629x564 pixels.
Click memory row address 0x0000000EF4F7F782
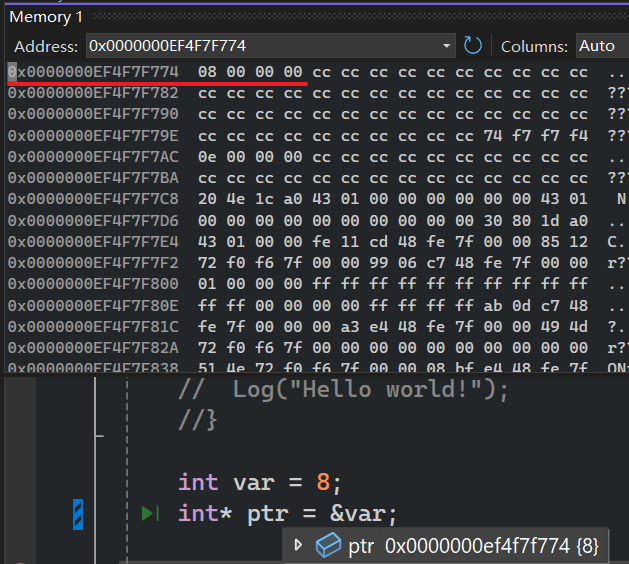pyautogui.click(x=93, y=93)
